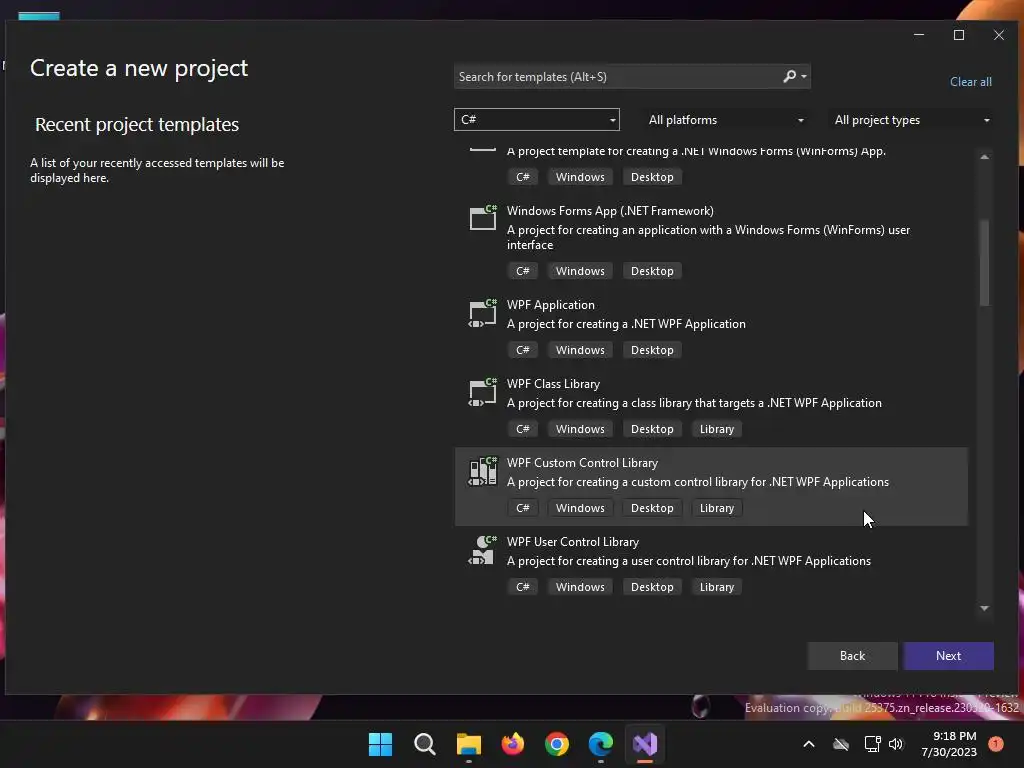Click the Clear all filters link
Image resolution: width=1024 pixels, height=768 pixels.
tap(970, 82)
